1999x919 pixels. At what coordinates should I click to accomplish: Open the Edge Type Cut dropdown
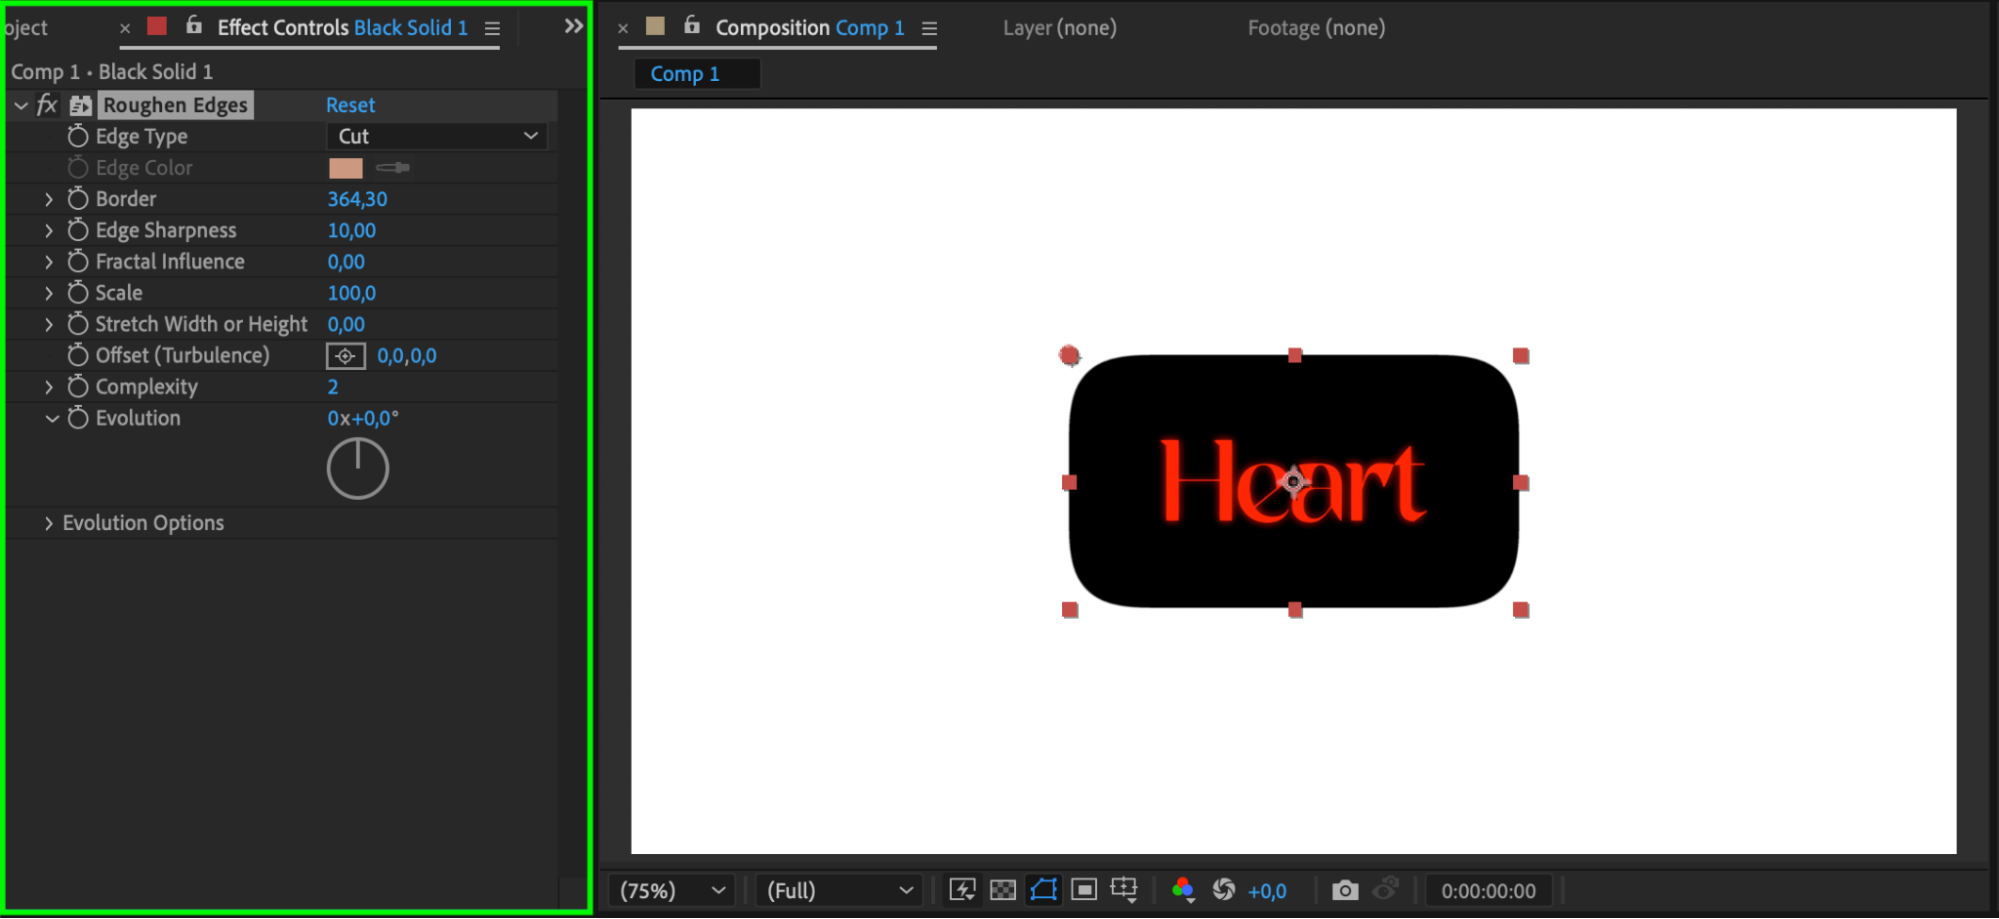pos(437,136)
